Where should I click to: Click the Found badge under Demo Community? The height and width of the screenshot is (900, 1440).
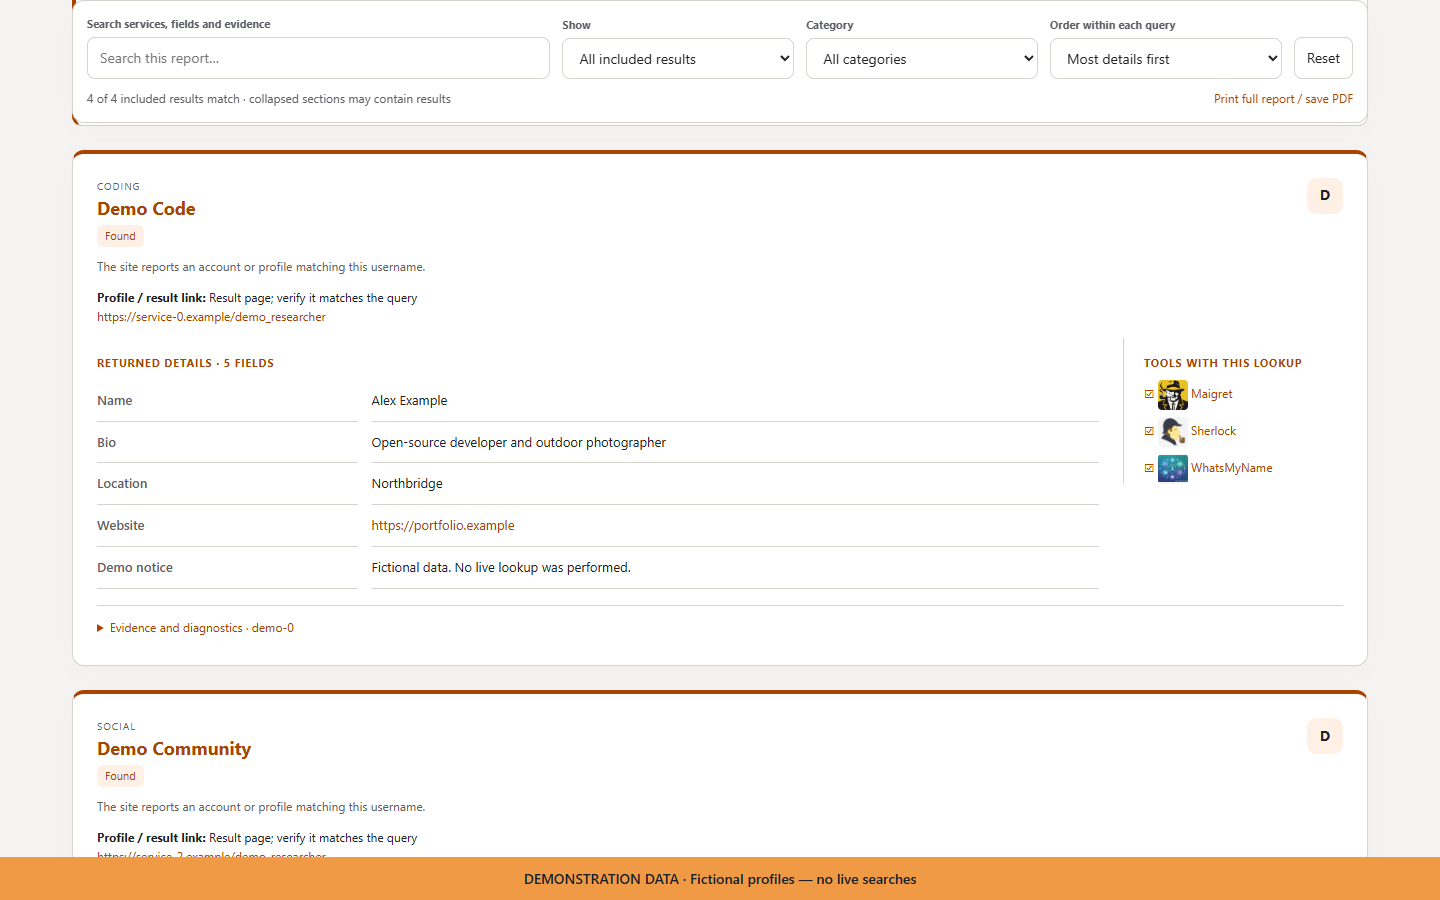[120, 776]
